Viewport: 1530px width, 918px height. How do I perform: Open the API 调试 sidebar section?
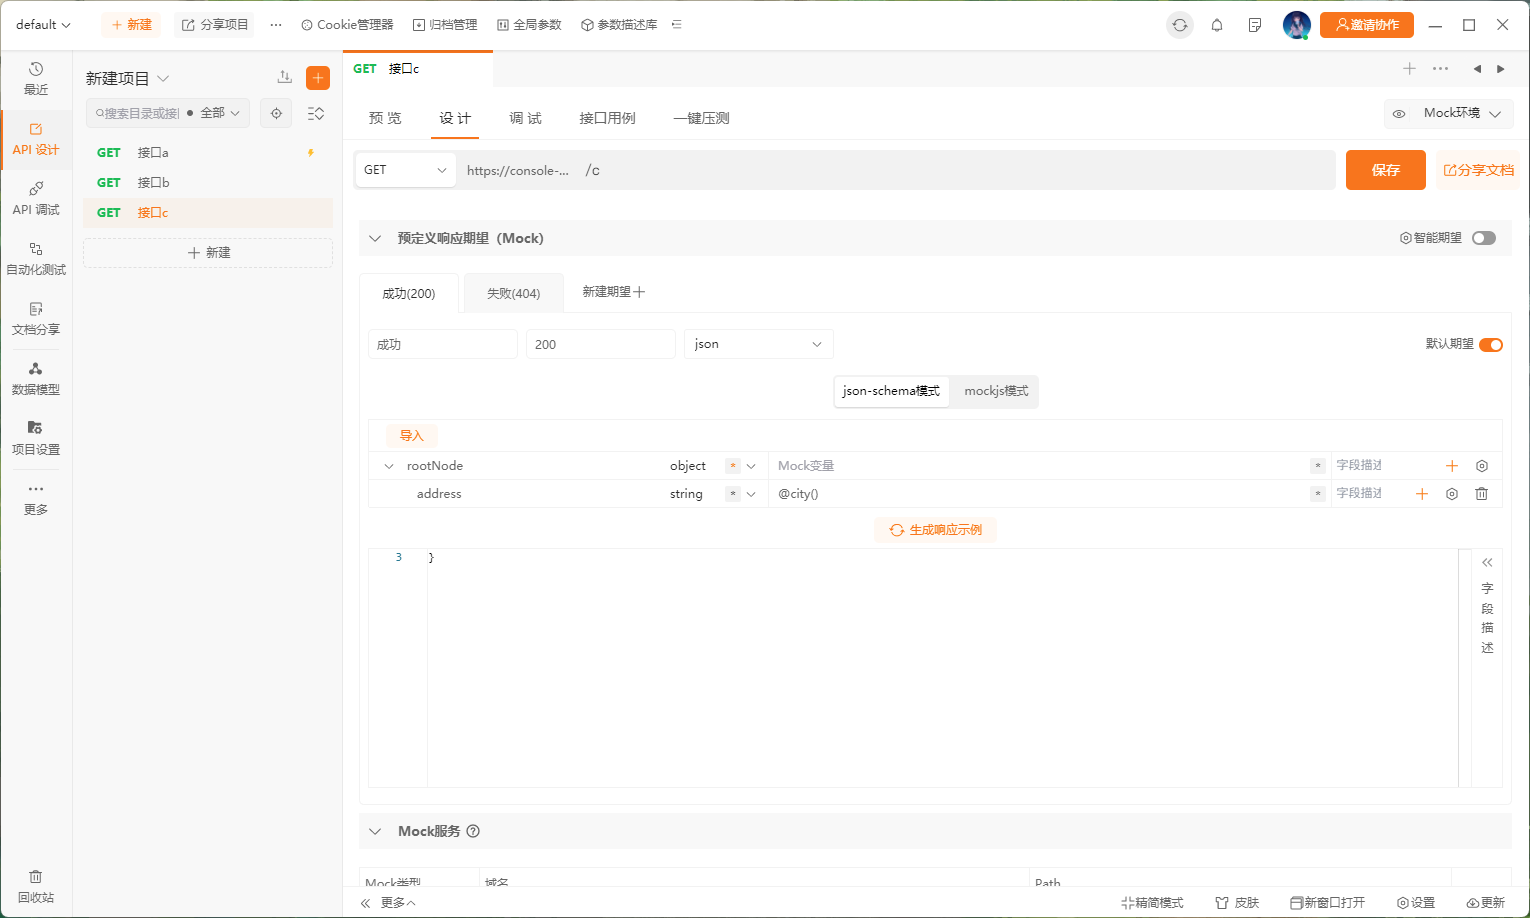[36, 198]
